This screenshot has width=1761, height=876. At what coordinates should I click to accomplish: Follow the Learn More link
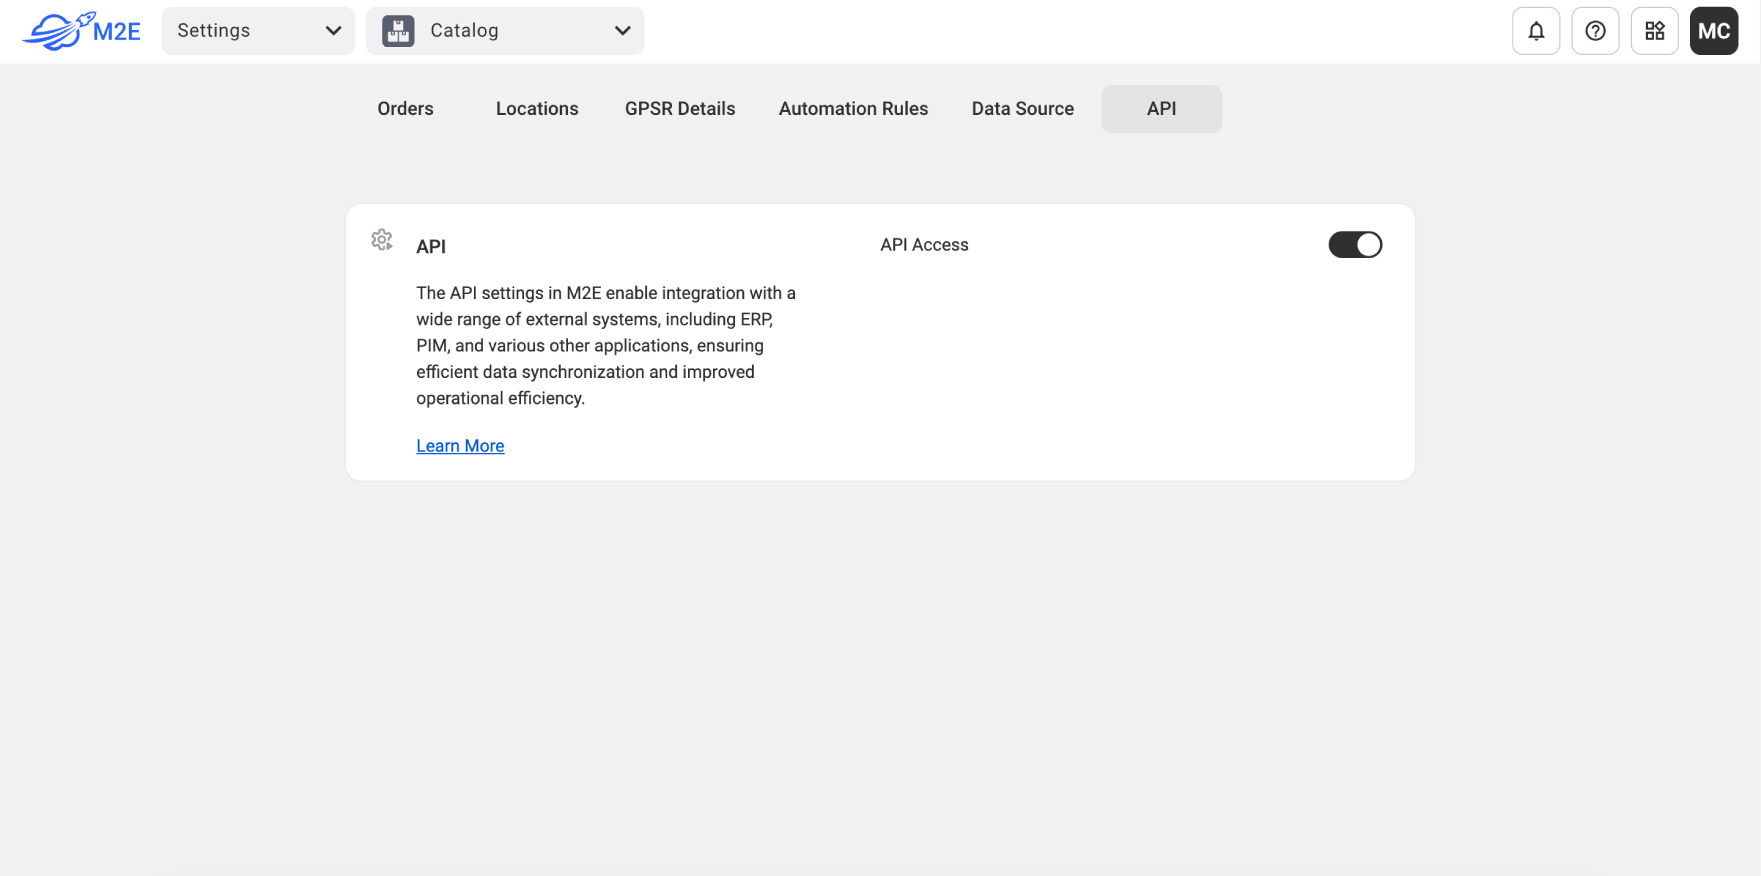point(460,446)
